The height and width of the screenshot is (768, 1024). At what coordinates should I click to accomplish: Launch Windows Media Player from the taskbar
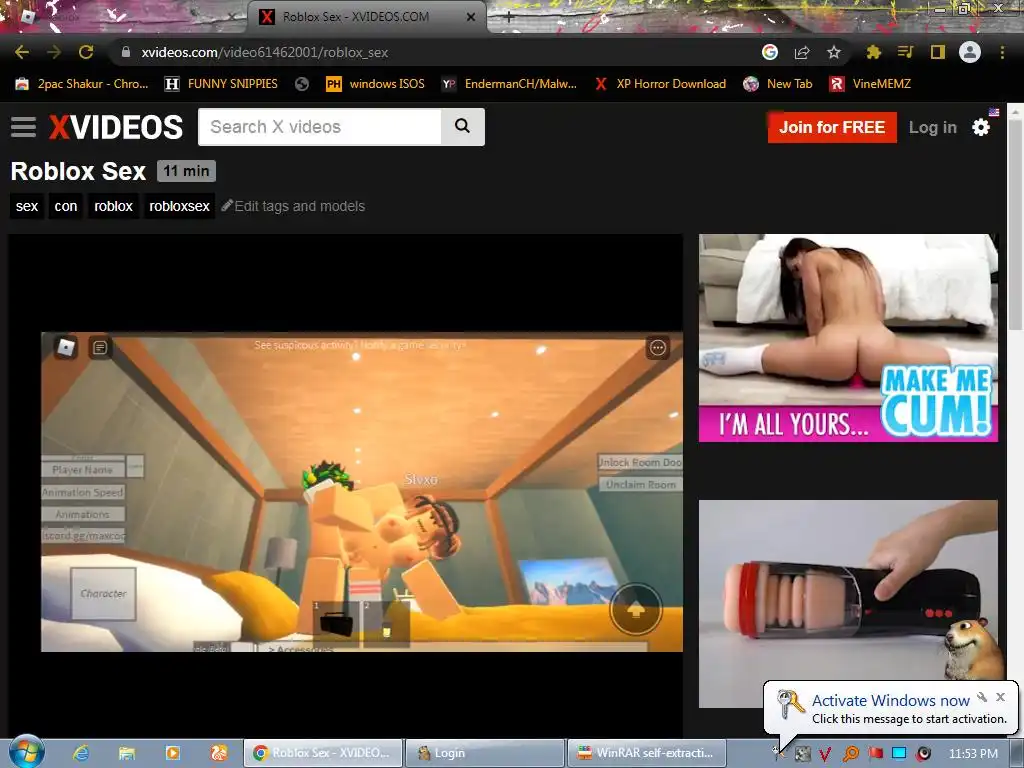pos(172,753)
